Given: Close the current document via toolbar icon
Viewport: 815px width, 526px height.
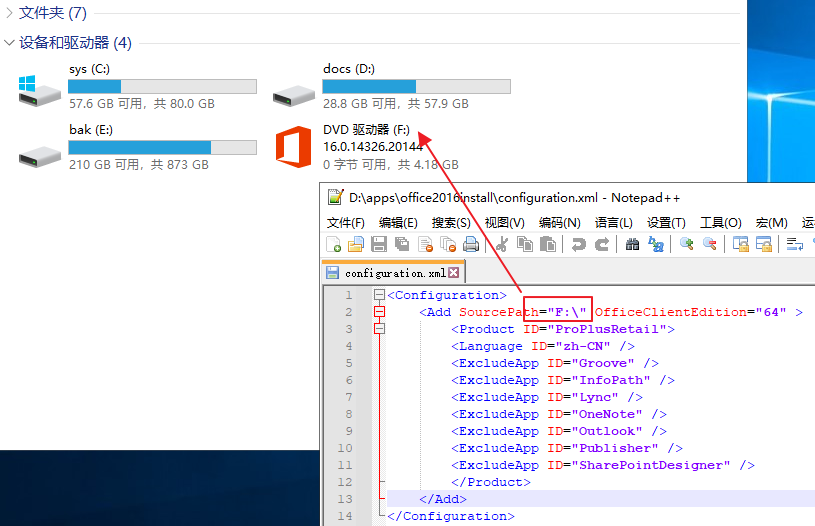Looking at the screenshot, I should (425, 244).
